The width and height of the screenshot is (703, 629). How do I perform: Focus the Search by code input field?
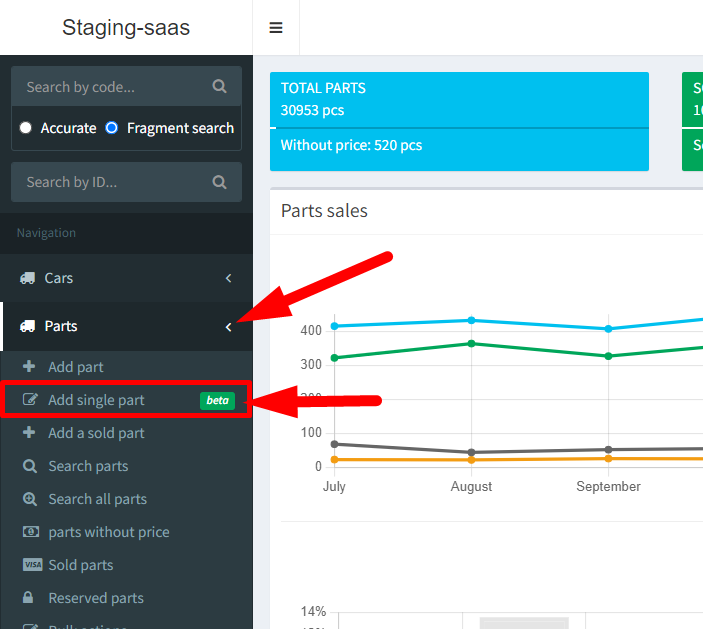(110, 87)
